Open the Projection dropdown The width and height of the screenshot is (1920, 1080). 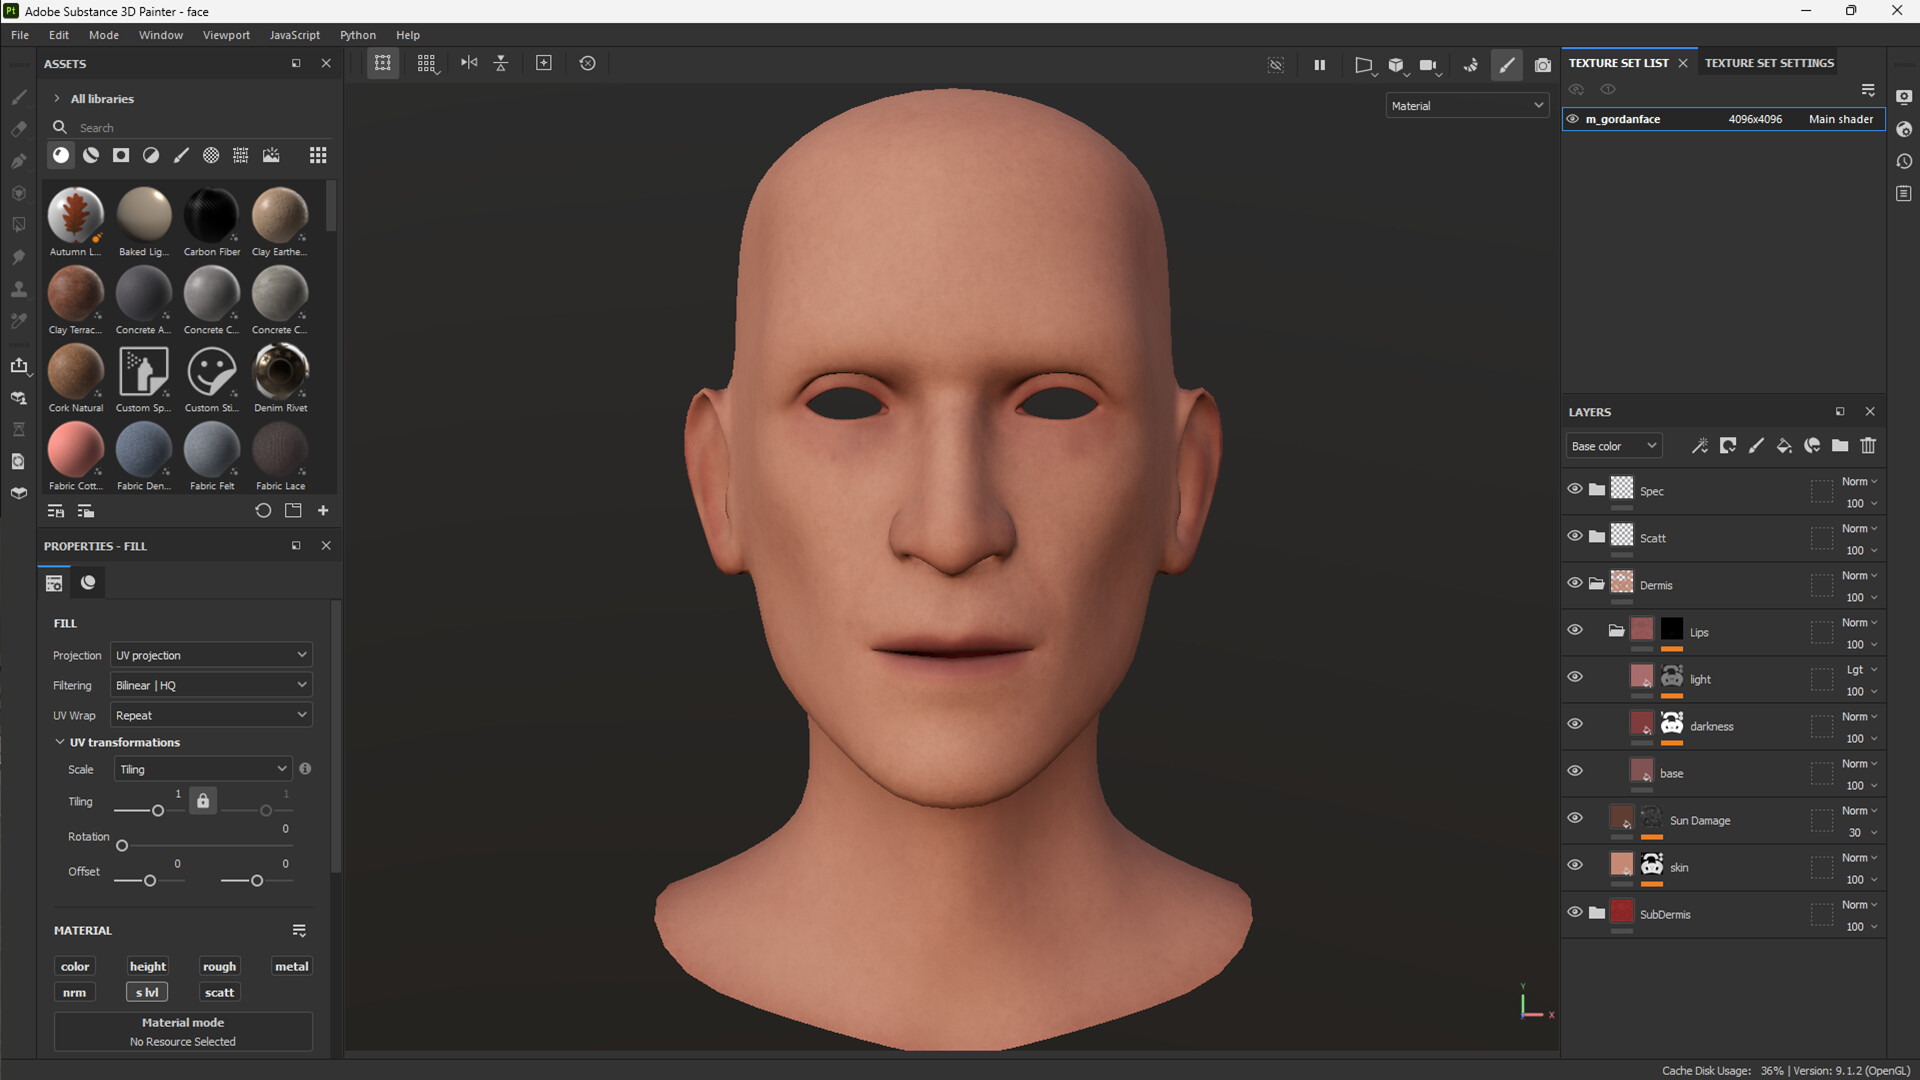(211, 655)
